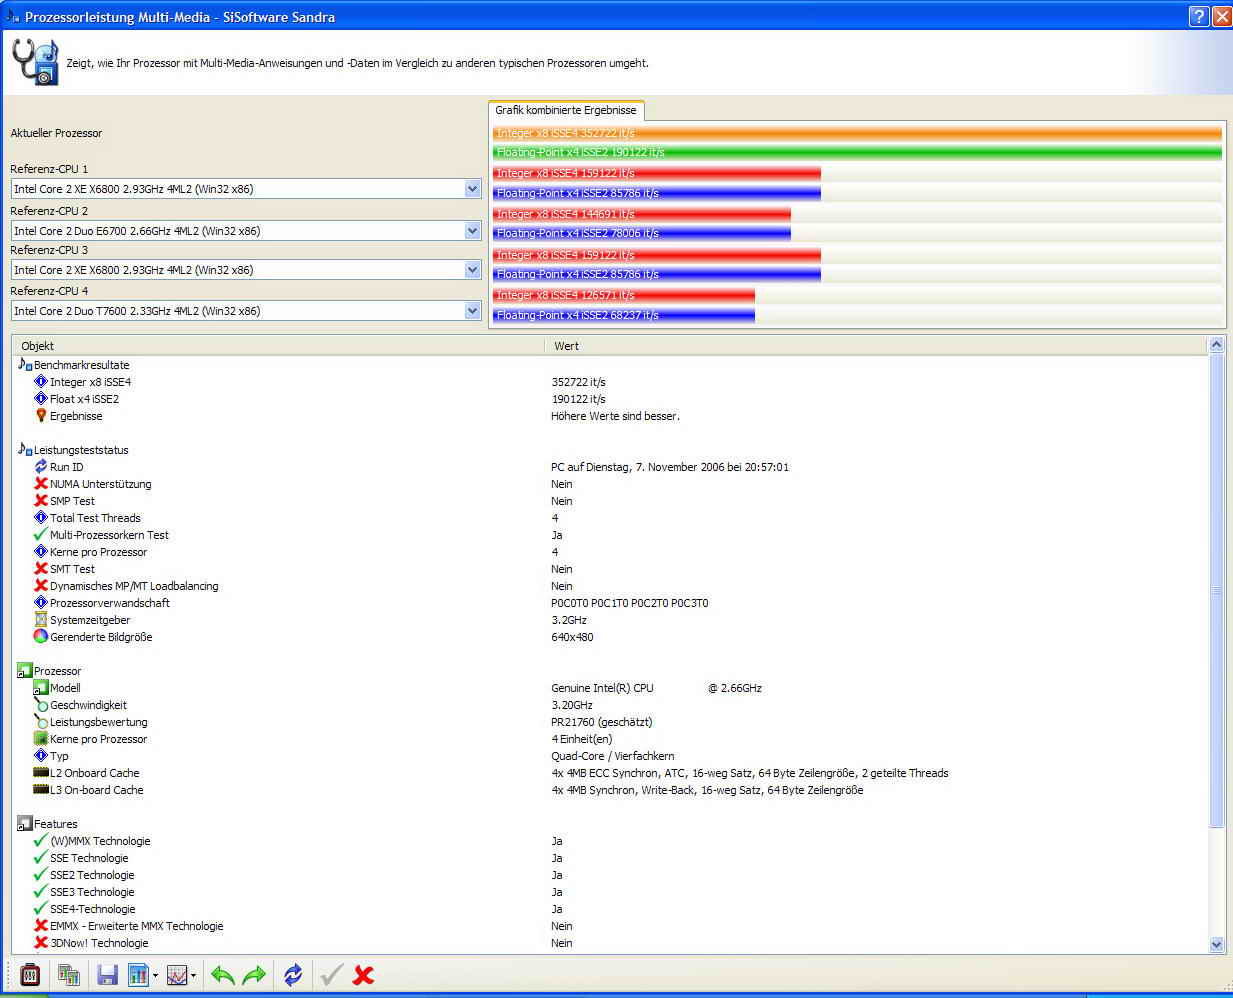Click the grey checkmark OK icon
1233x998 pixels.
tap(331, 974)
